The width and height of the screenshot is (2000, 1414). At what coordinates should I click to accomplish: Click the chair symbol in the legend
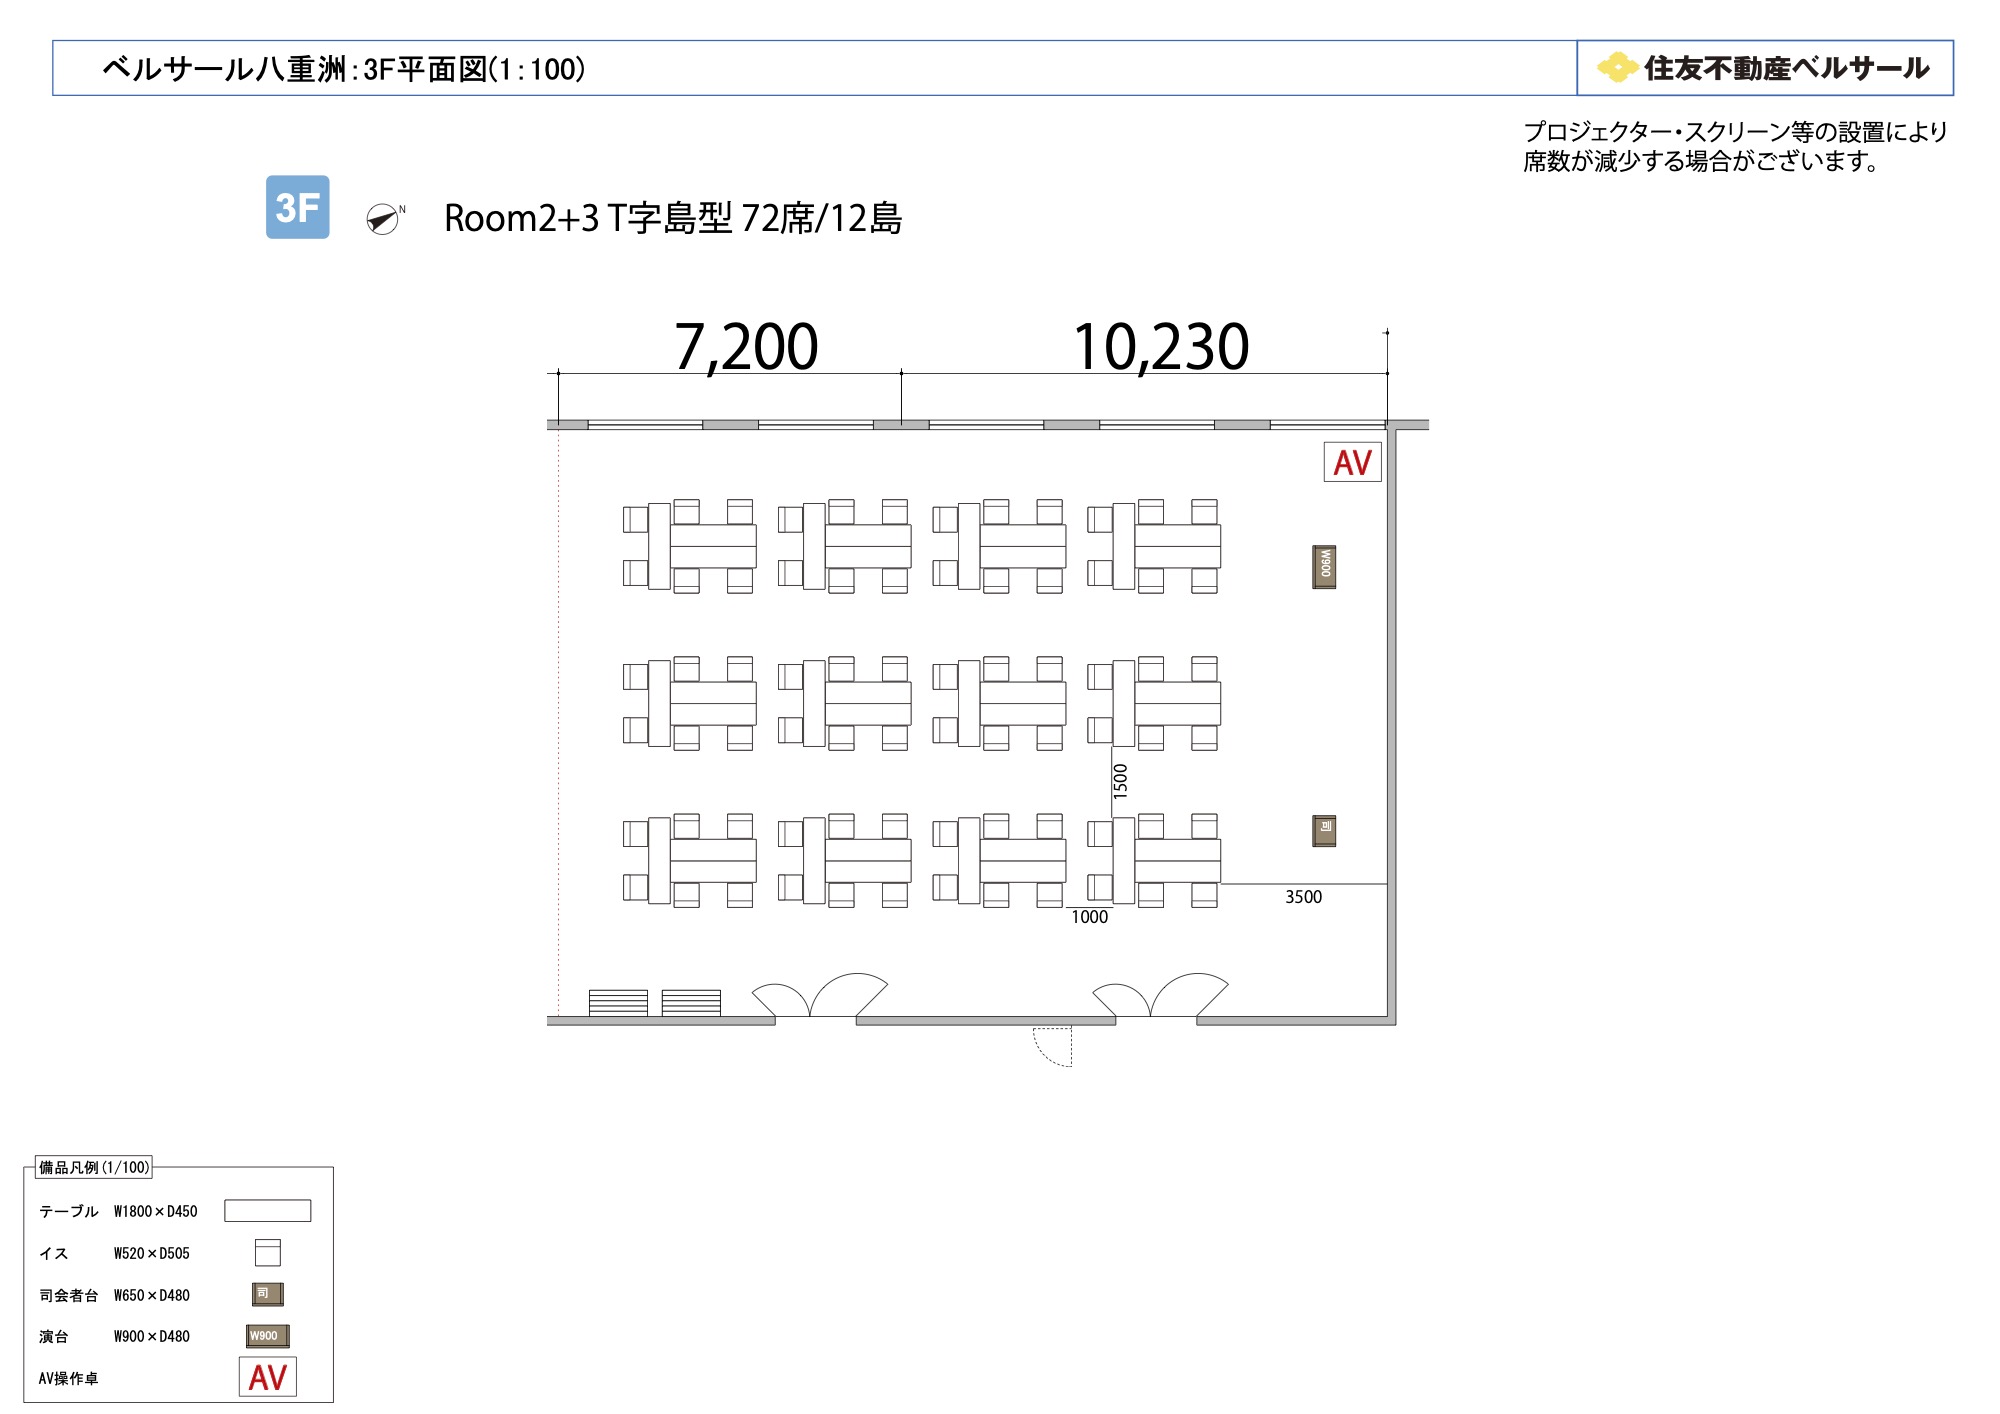268,1253
